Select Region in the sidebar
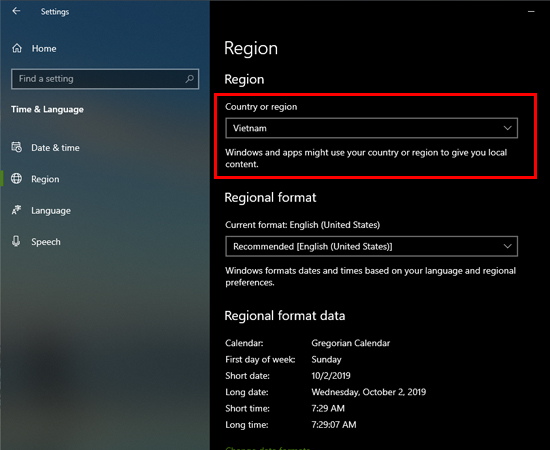Image resolution: width=550 pixels, height=450 pixels. pos(45,179)
